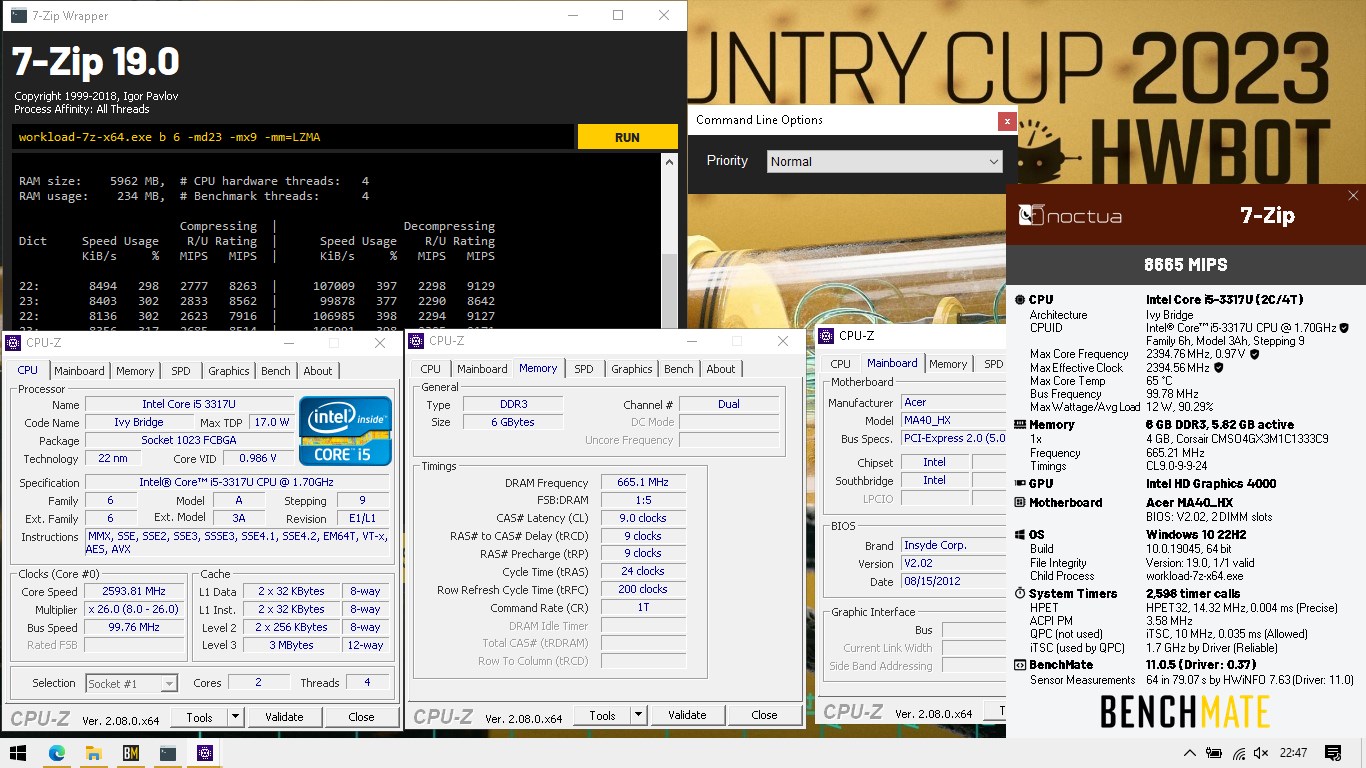The width and height of the screenshot is (1366, 768).
Task: Close the Command Line Options dialog
Action: coord(1006,121)
